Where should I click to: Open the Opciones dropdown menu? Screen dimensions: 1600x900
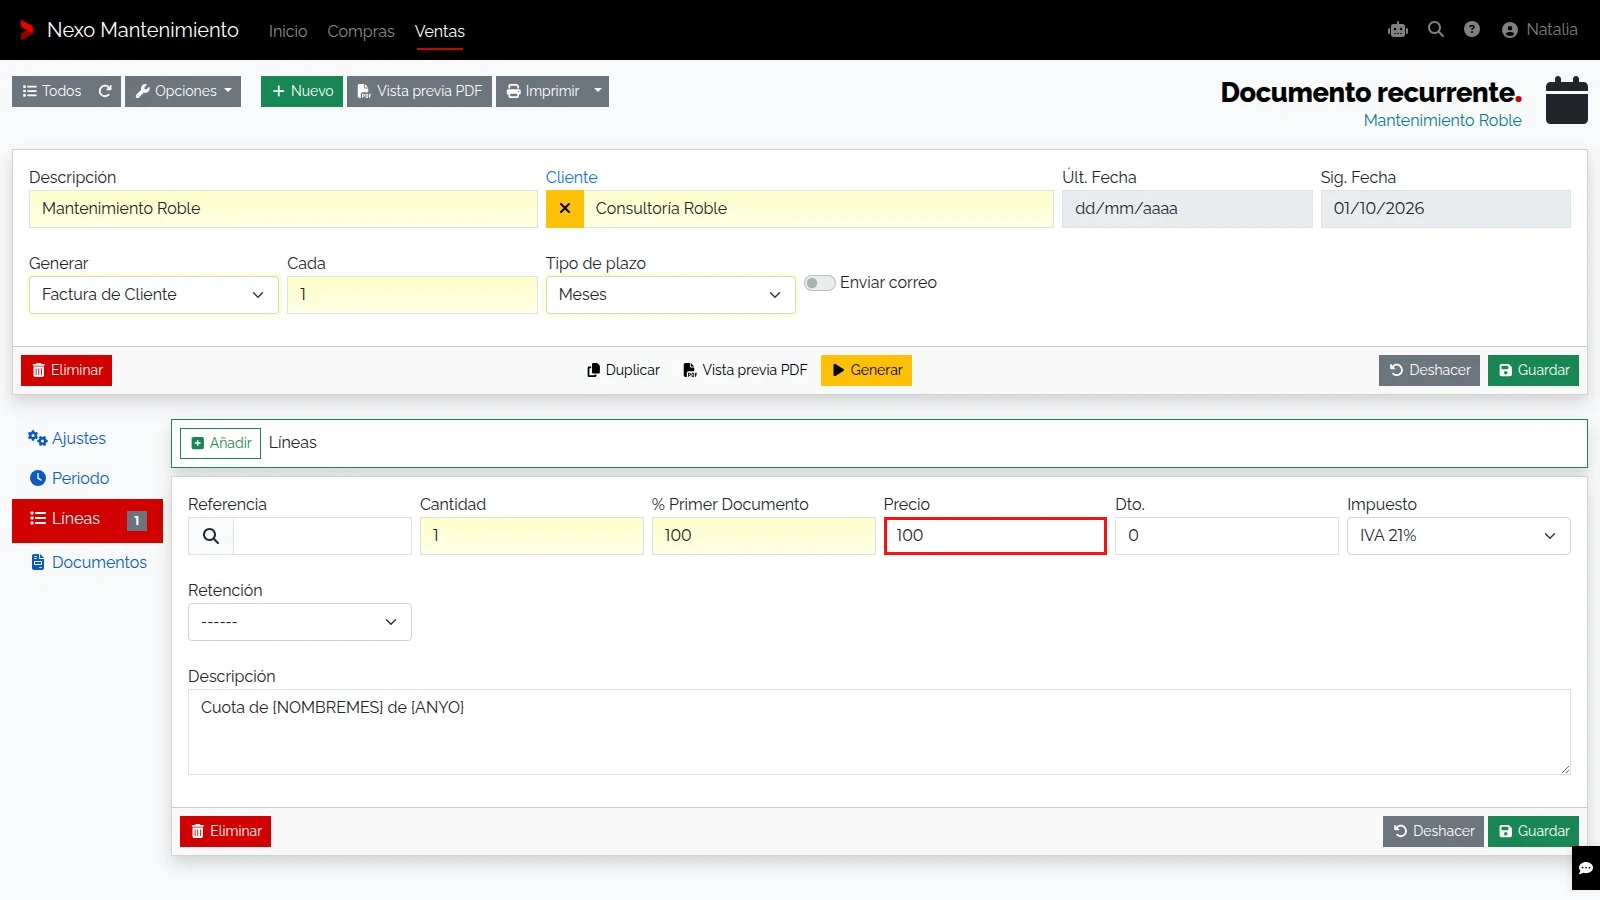pyautogui.click(x=183, y=91)
